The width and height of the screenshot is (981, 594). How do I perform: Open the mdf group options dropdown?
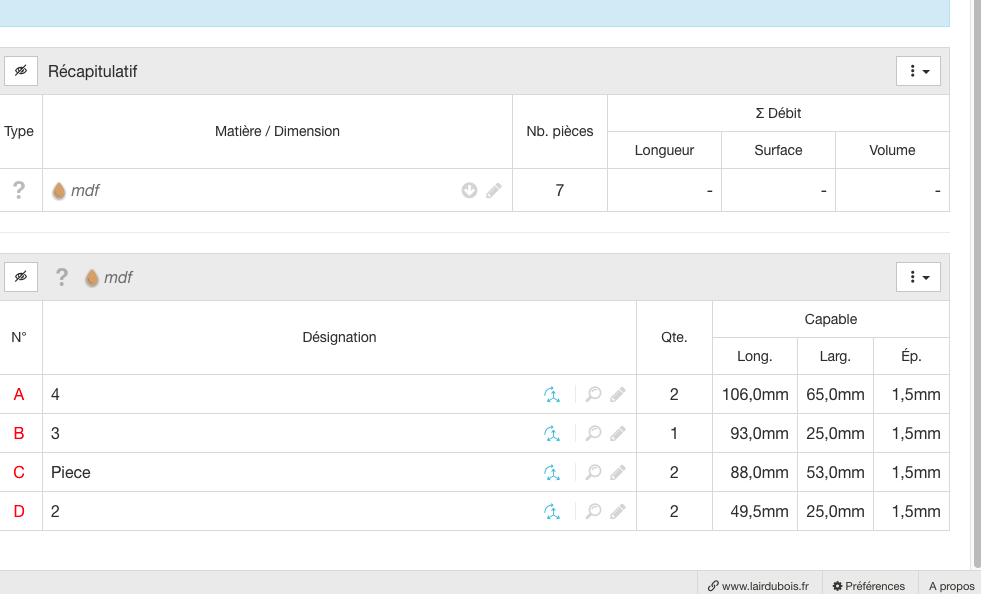pyautogui.click(x=918, y=277)
